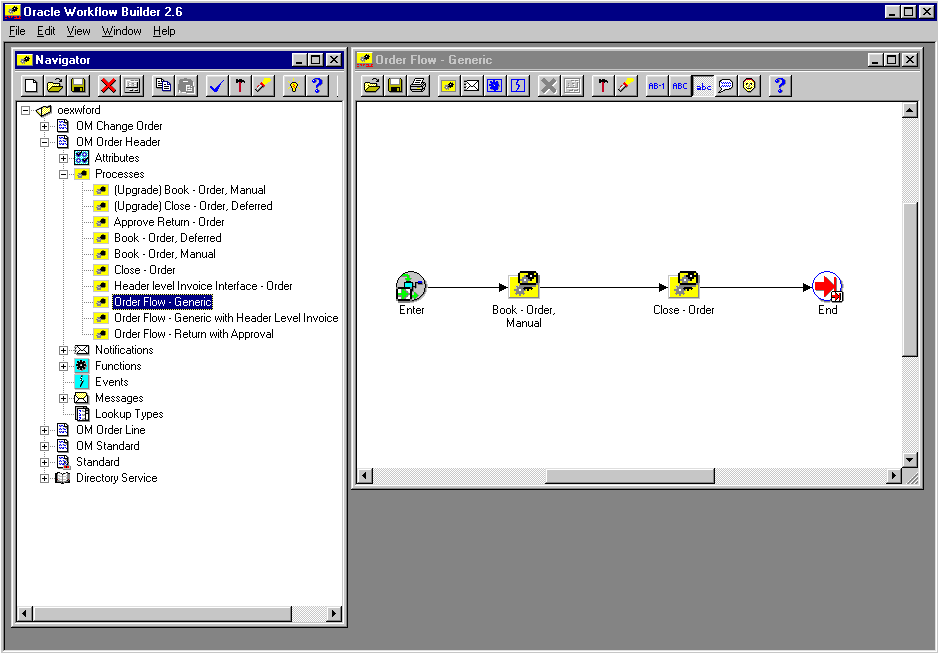The image size is (938, 653).
Task: Click diagram scroll-down arrow
Action: (x=909, y=460)
